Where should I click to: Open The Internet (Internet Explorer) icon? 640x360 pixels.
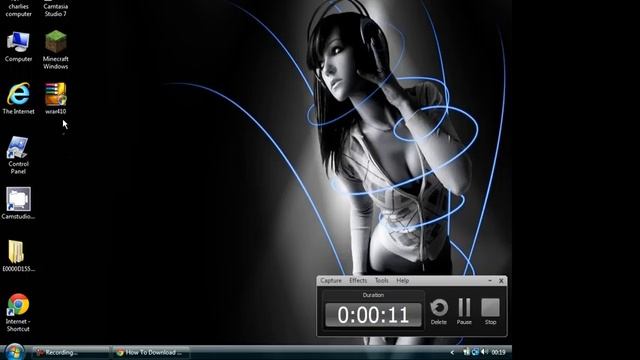[x=18, y=98]
